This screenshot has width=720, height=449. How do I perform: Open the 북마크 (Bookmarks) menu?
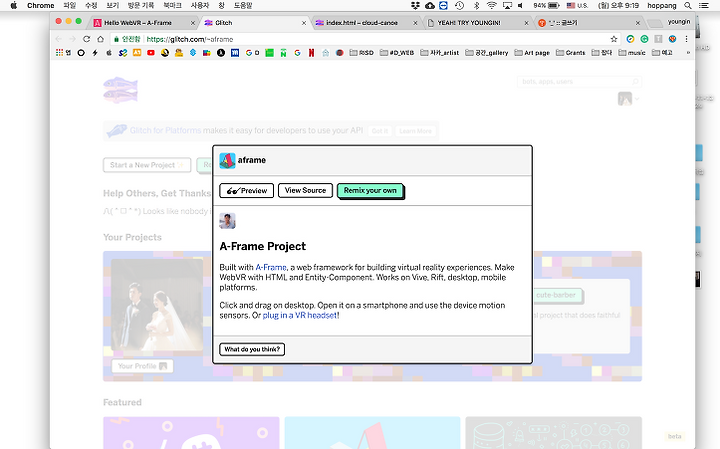pos(172,6)
